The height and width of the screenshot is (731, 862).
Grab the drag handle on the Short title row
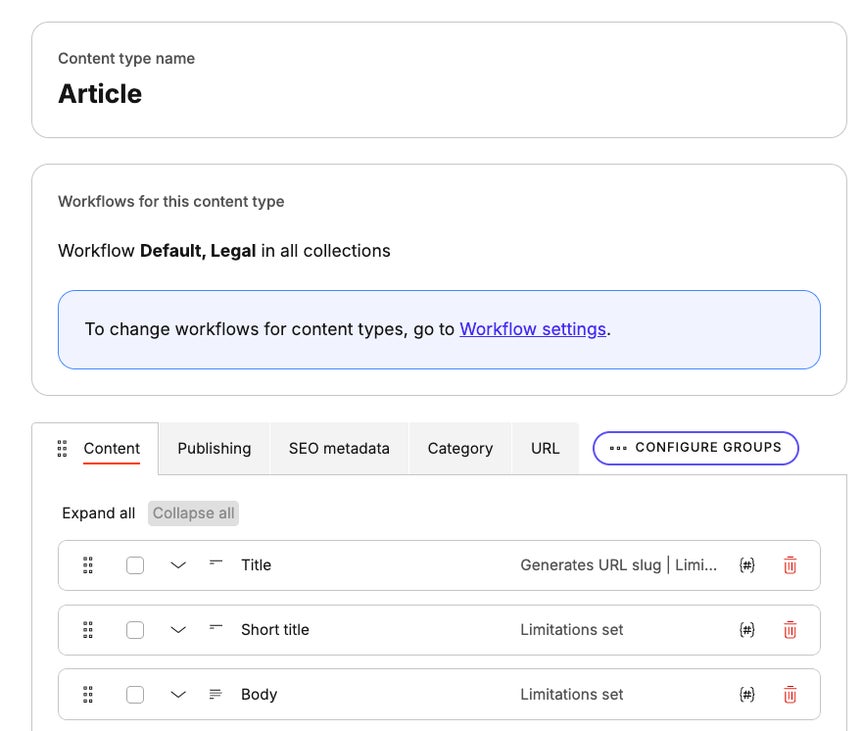(x=87, y=630)
